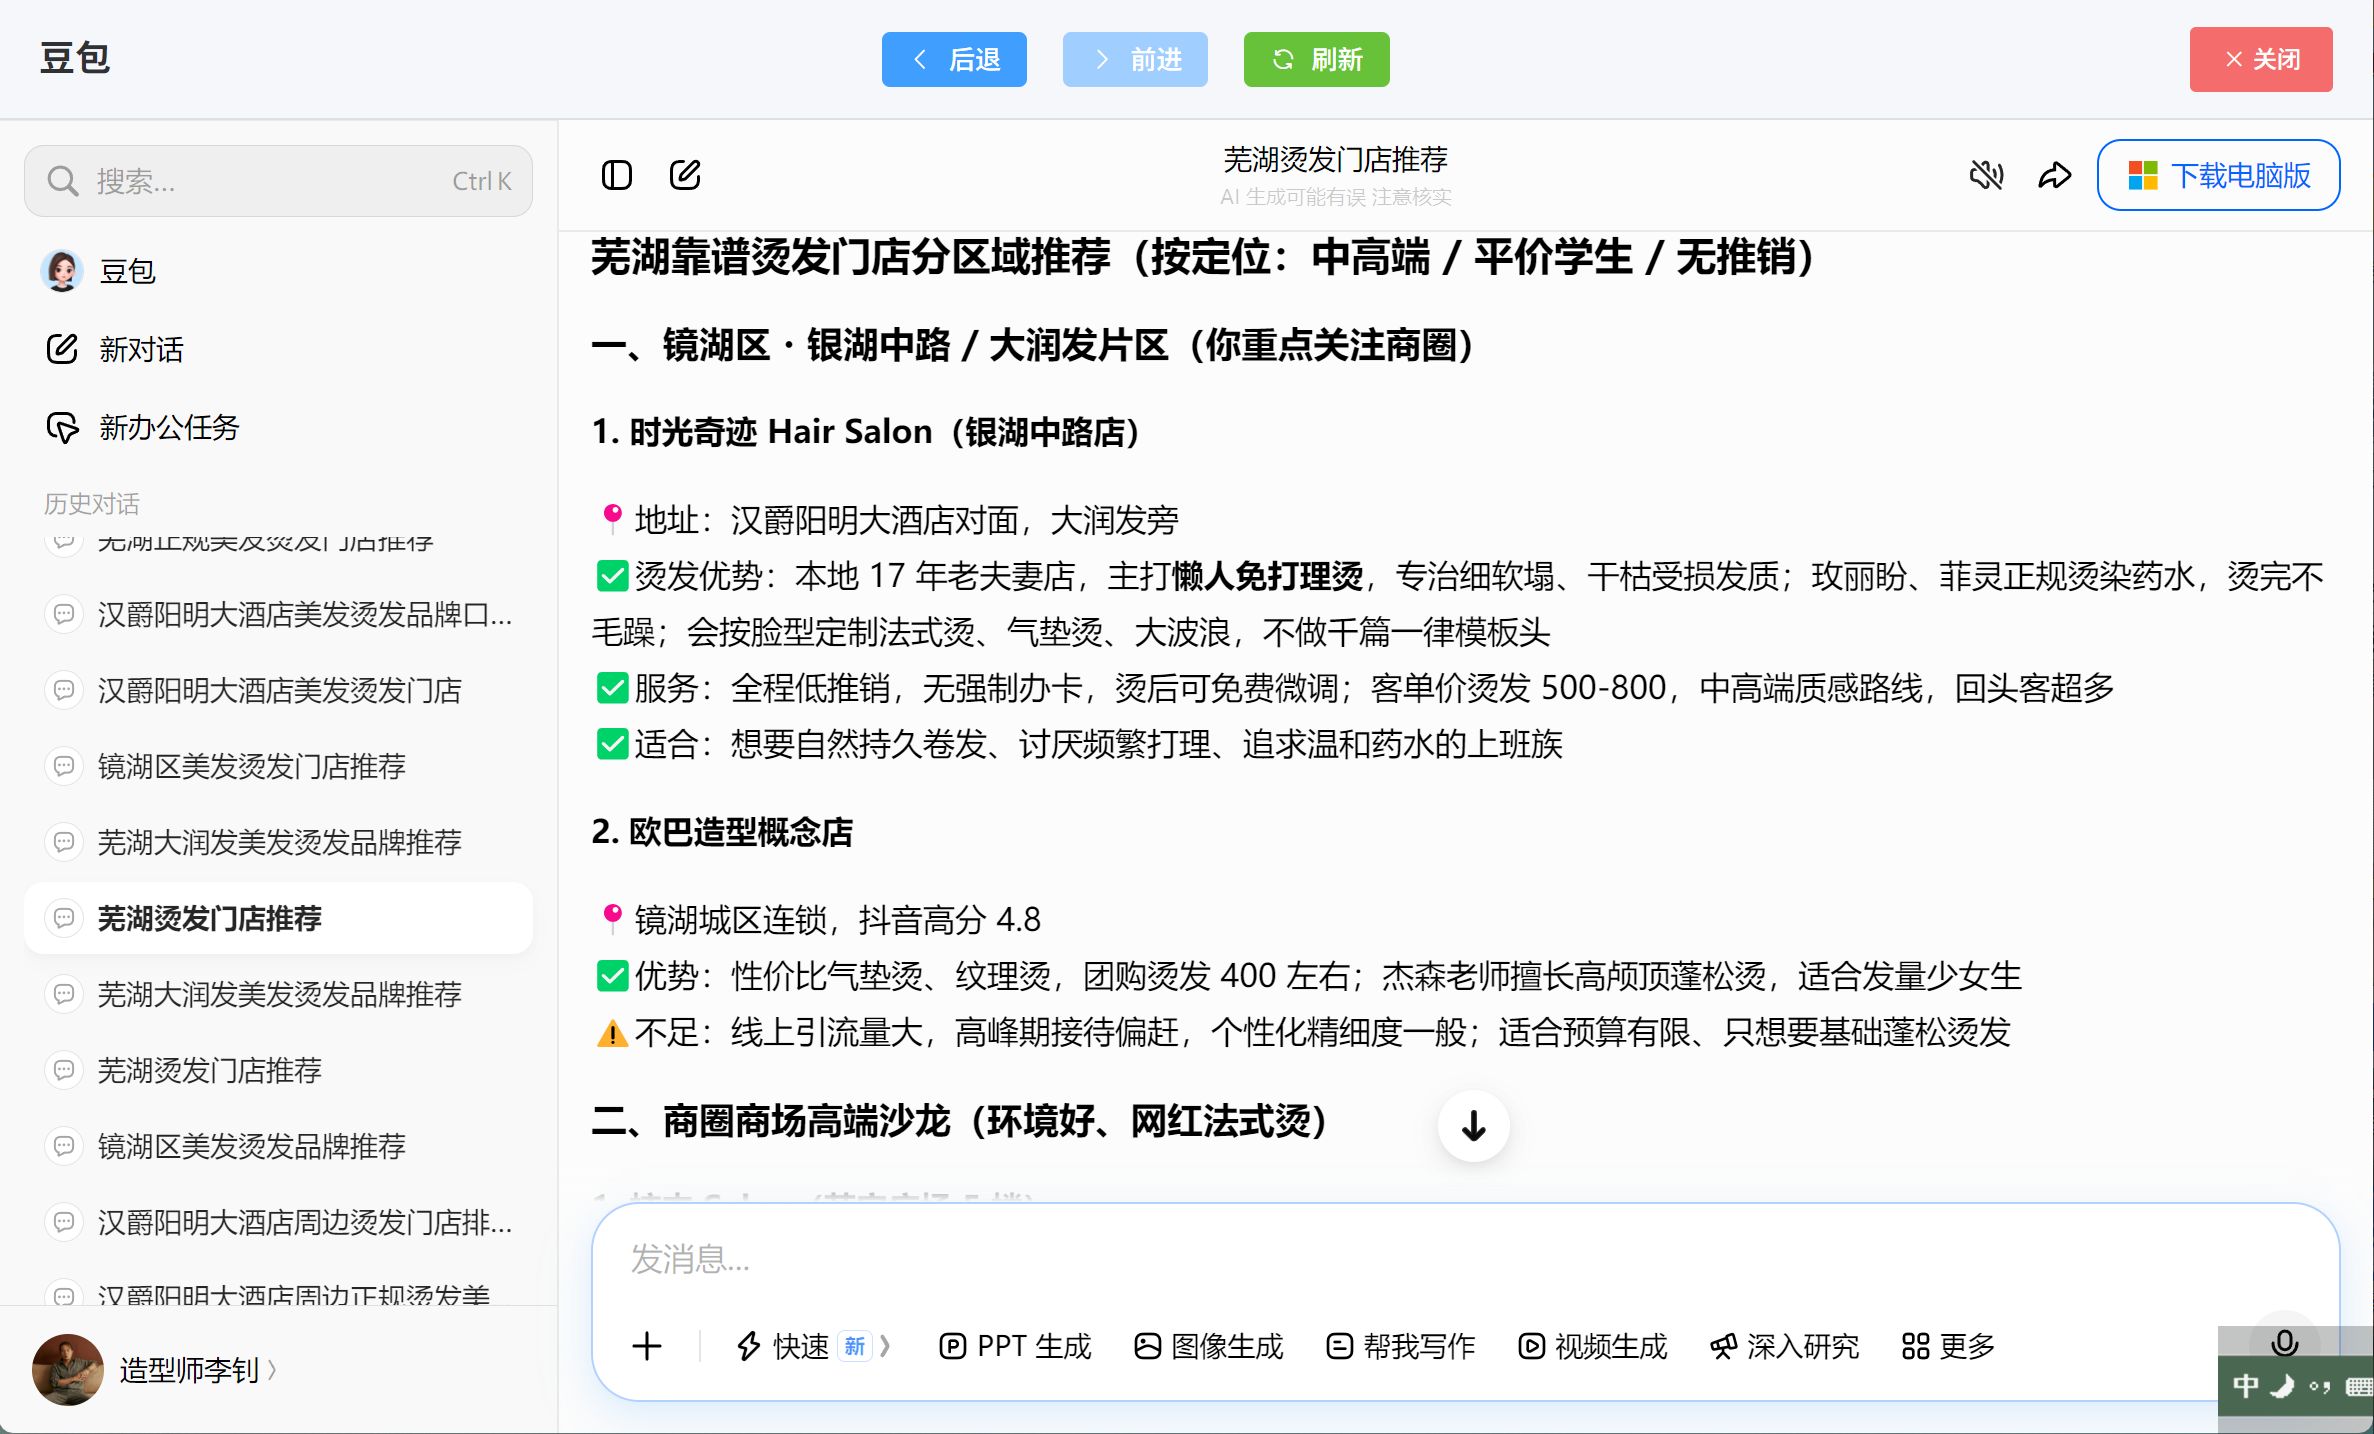Select PPT 生成 tool

pos(1015,1346)
